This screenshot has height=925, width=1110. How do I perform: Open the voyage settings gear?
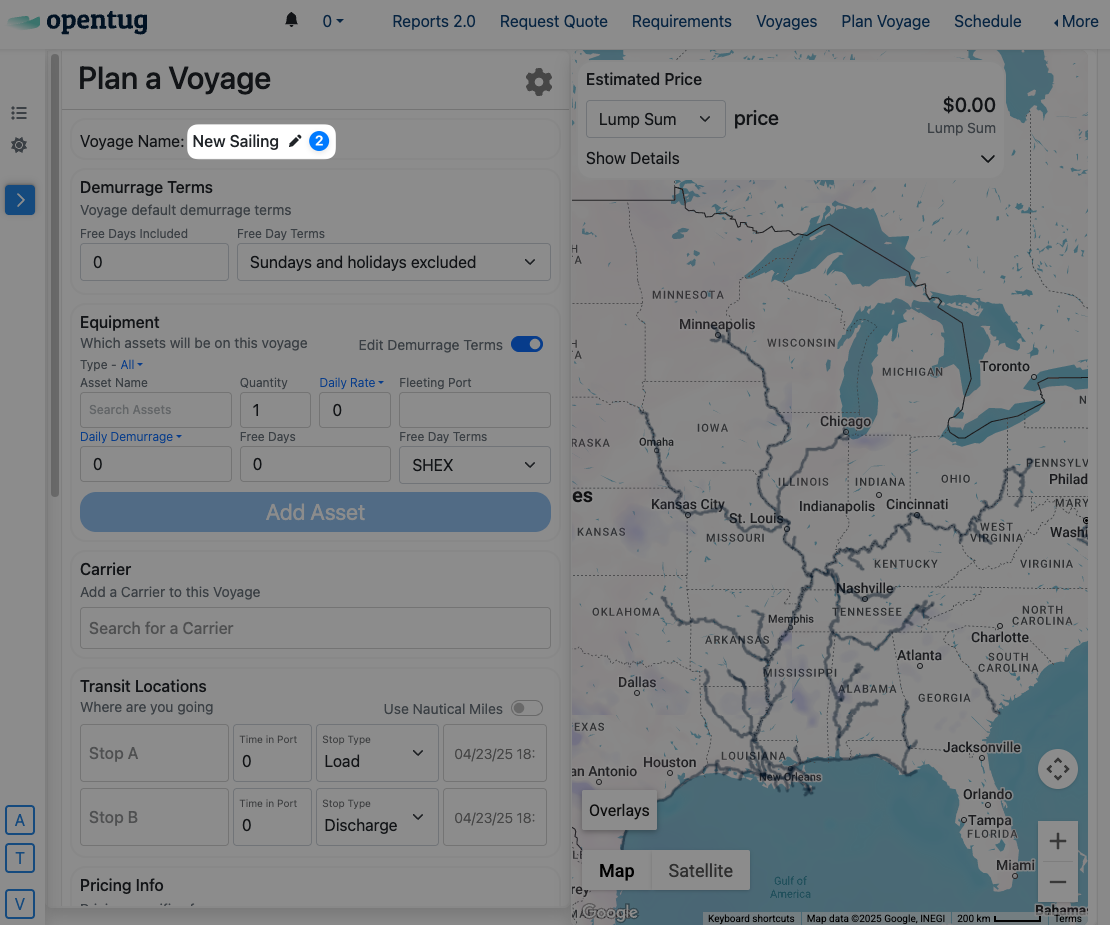(539, 82)
